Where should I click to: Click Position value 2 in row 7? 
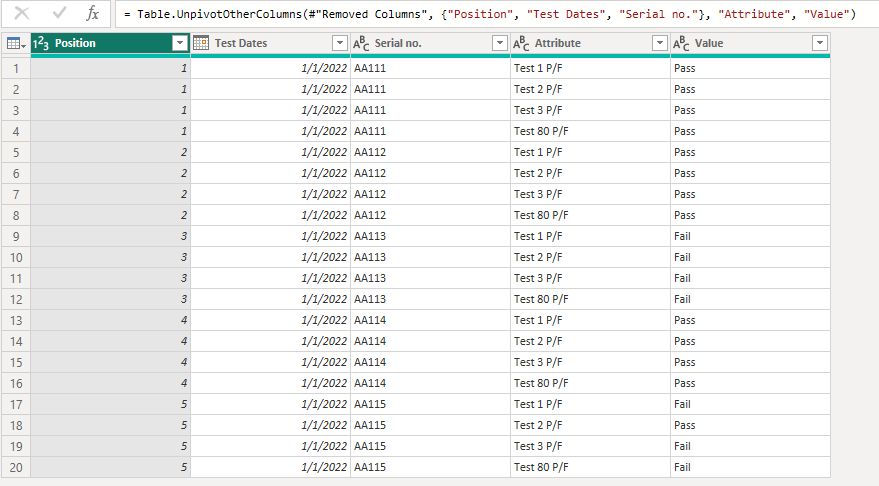click(110, 195)
